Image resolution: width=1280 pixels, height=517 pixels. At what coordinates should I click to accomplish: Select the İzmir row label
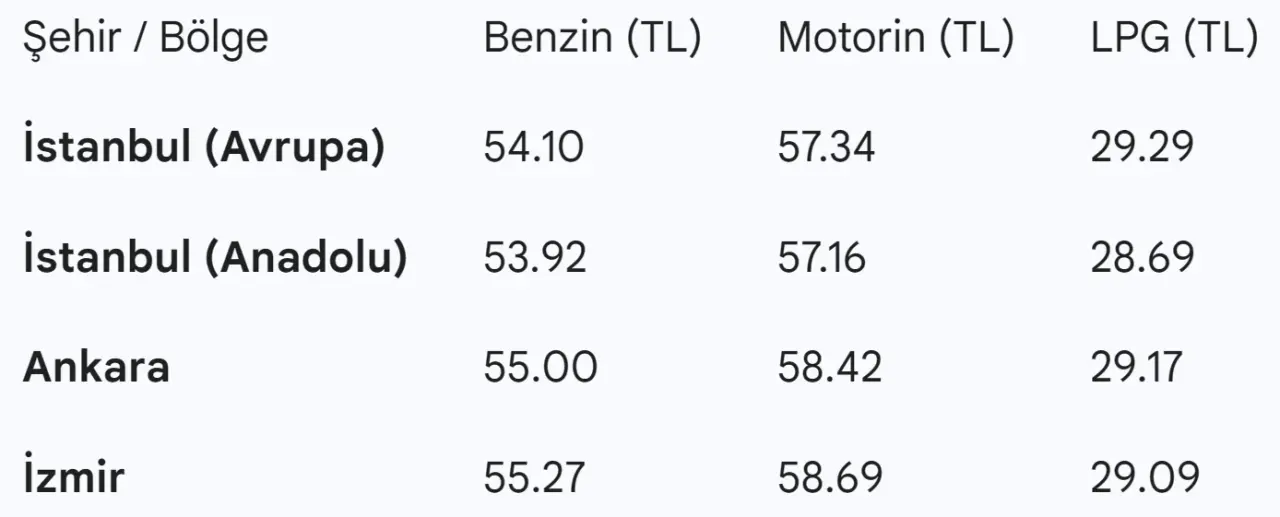[74, 477]
